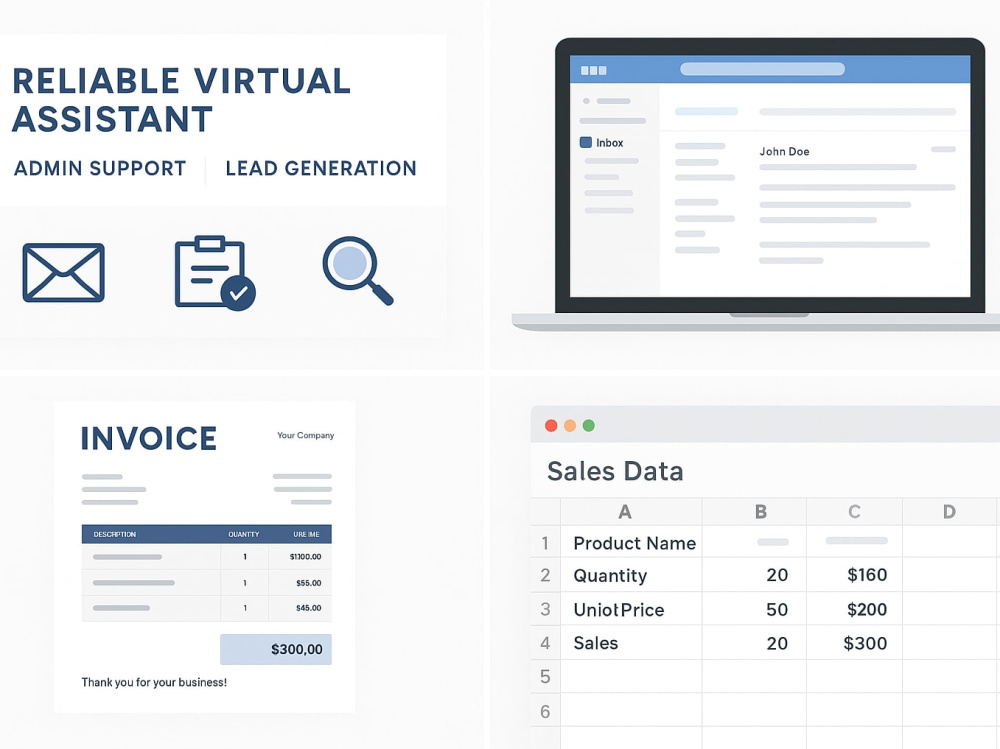Click the UniotPrice cell
1000x749 pixels.
631,609
